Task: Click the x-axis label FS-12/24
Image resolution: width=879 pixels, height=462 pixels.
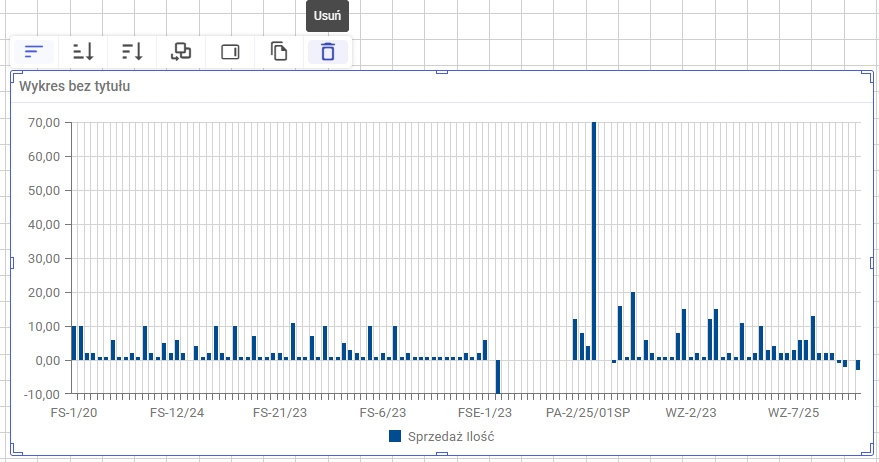Action: pyautogui.click(x=177, y=413)
